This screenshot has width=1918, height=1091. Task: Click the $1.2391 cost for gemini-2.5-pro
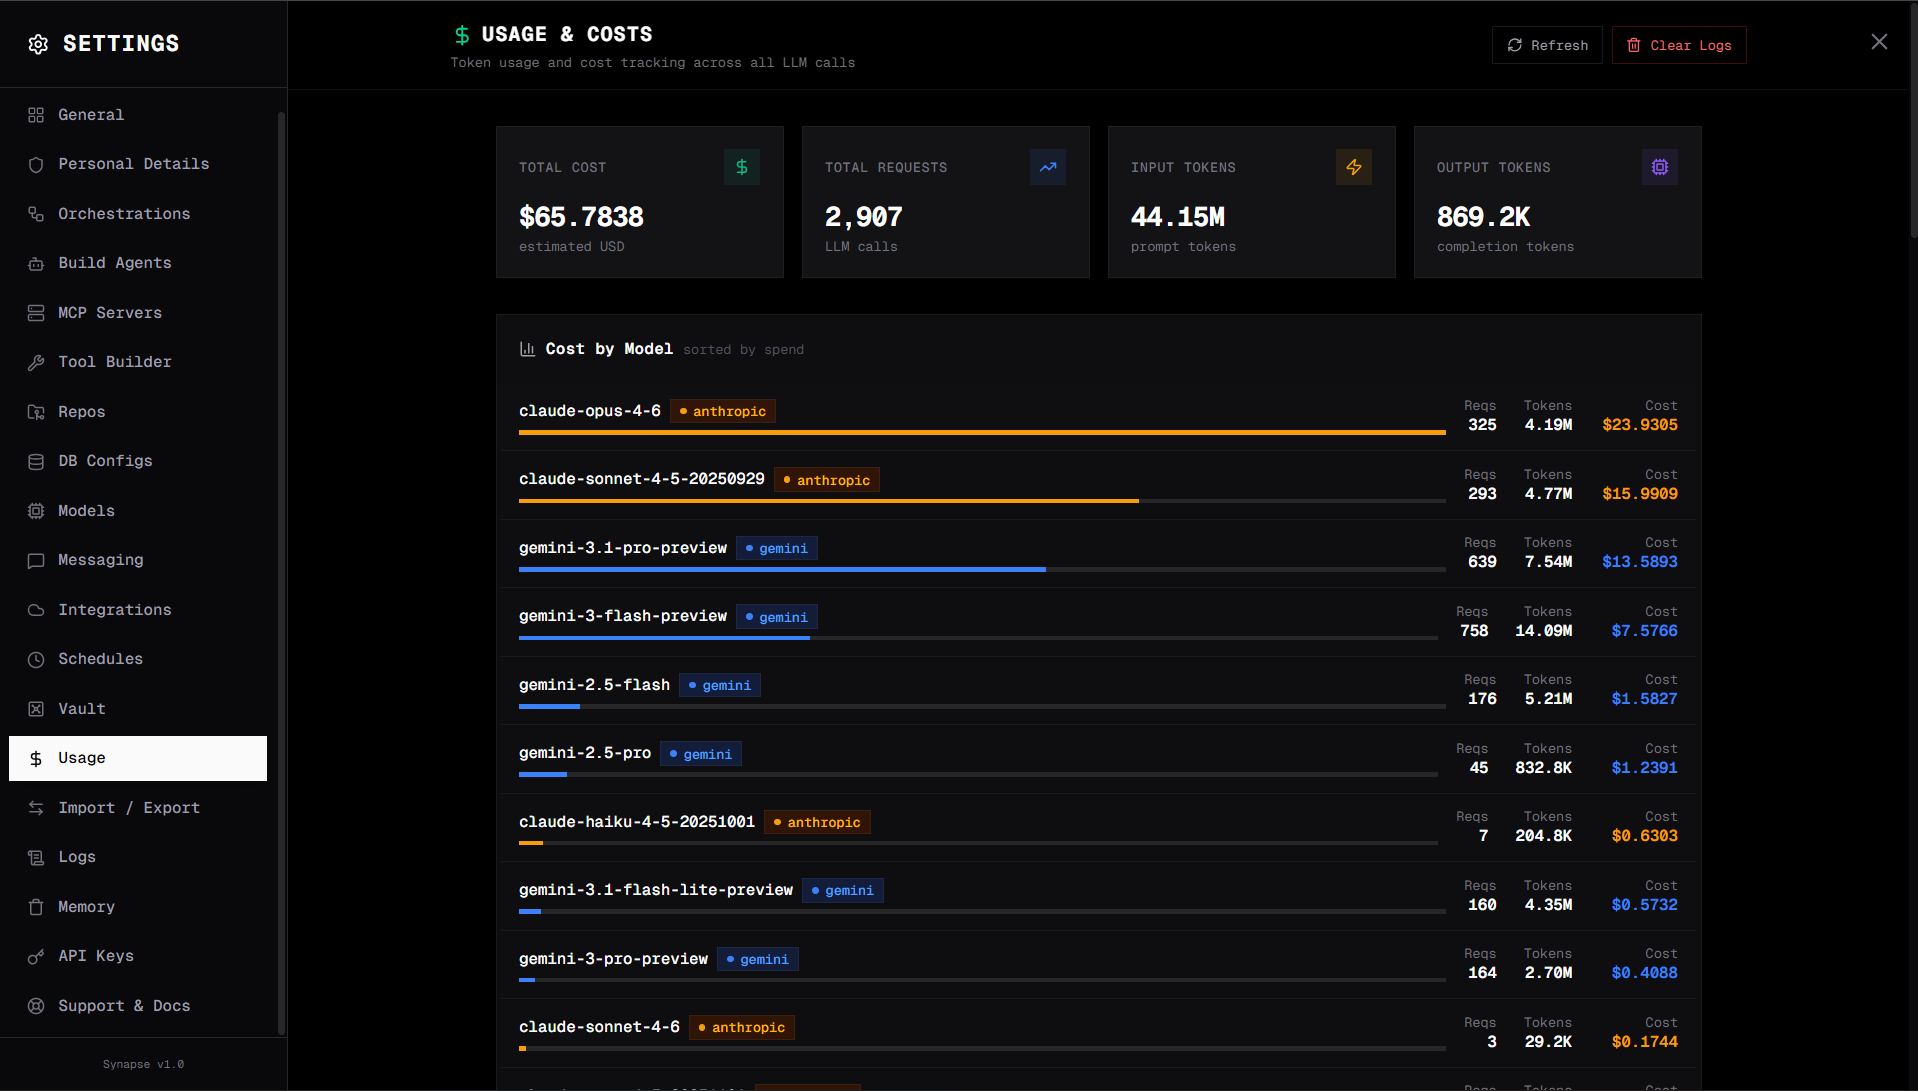click(1645, 768)
